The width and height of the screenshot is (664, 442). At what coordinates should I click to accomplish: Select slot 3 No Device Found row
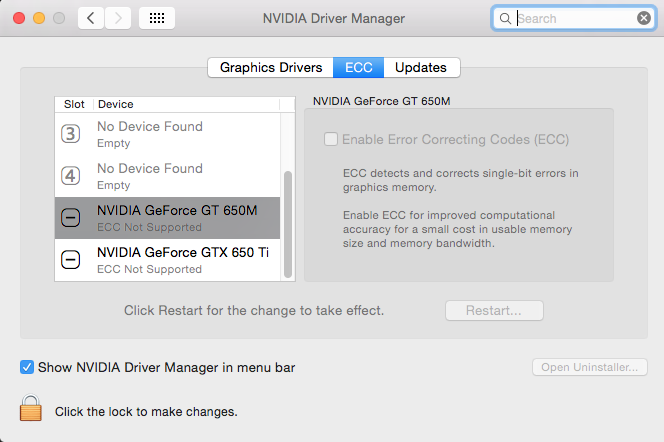167,134
